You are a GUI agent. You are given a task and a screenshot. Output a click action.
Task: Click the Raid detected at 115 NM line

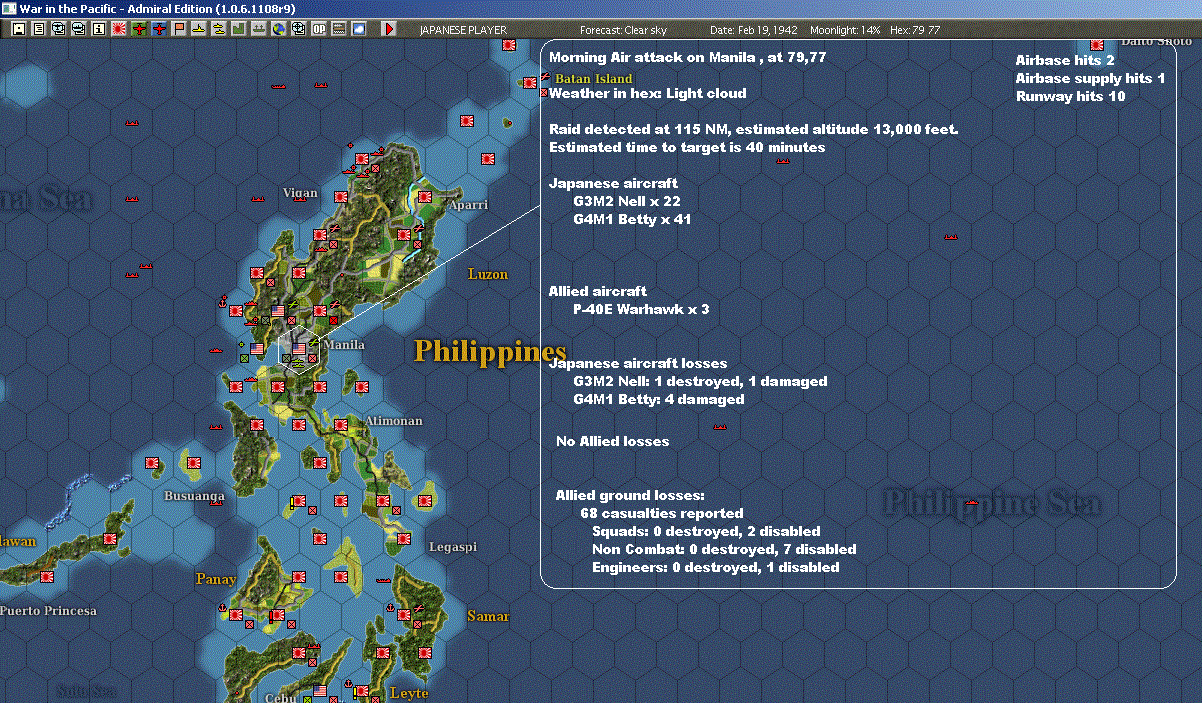(754, 129)
